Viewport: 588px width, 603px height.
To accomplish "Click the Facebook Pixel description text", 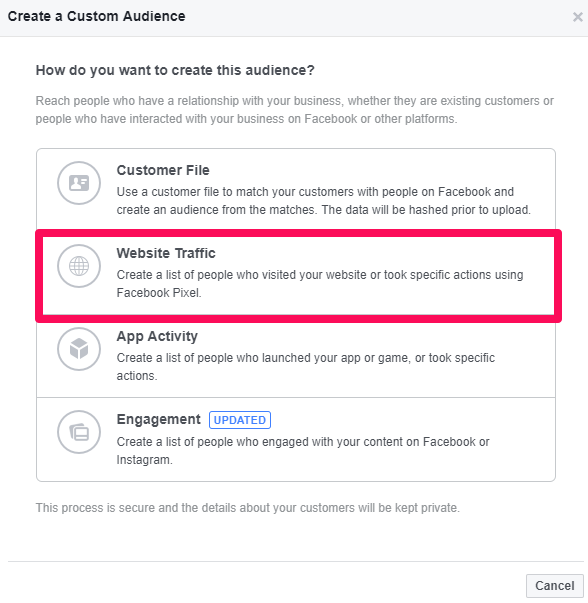I will click(320, 284).
